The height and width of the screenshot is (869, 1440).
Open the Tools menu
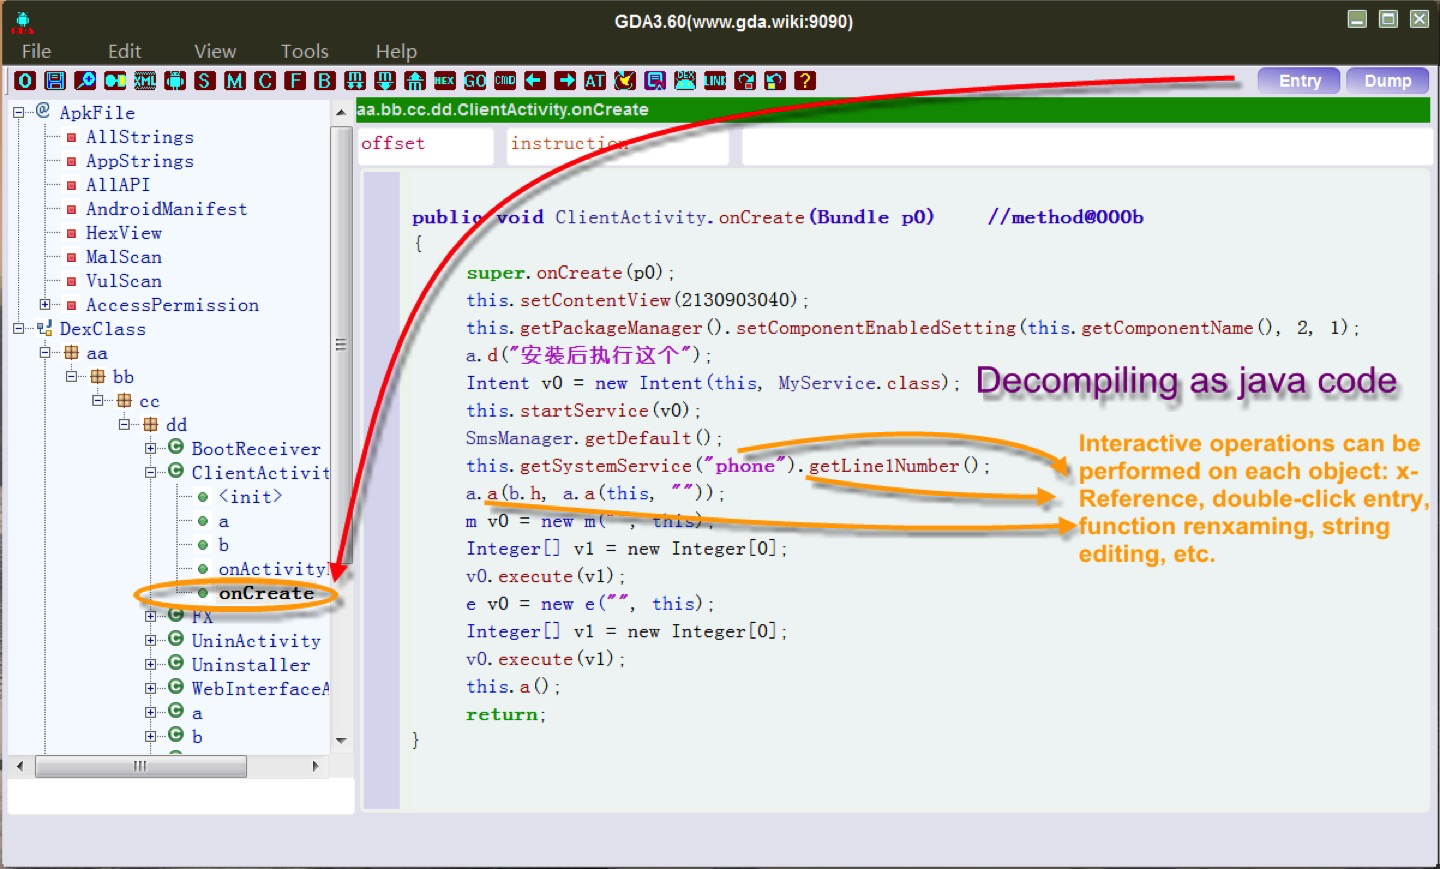coord(304,51)
